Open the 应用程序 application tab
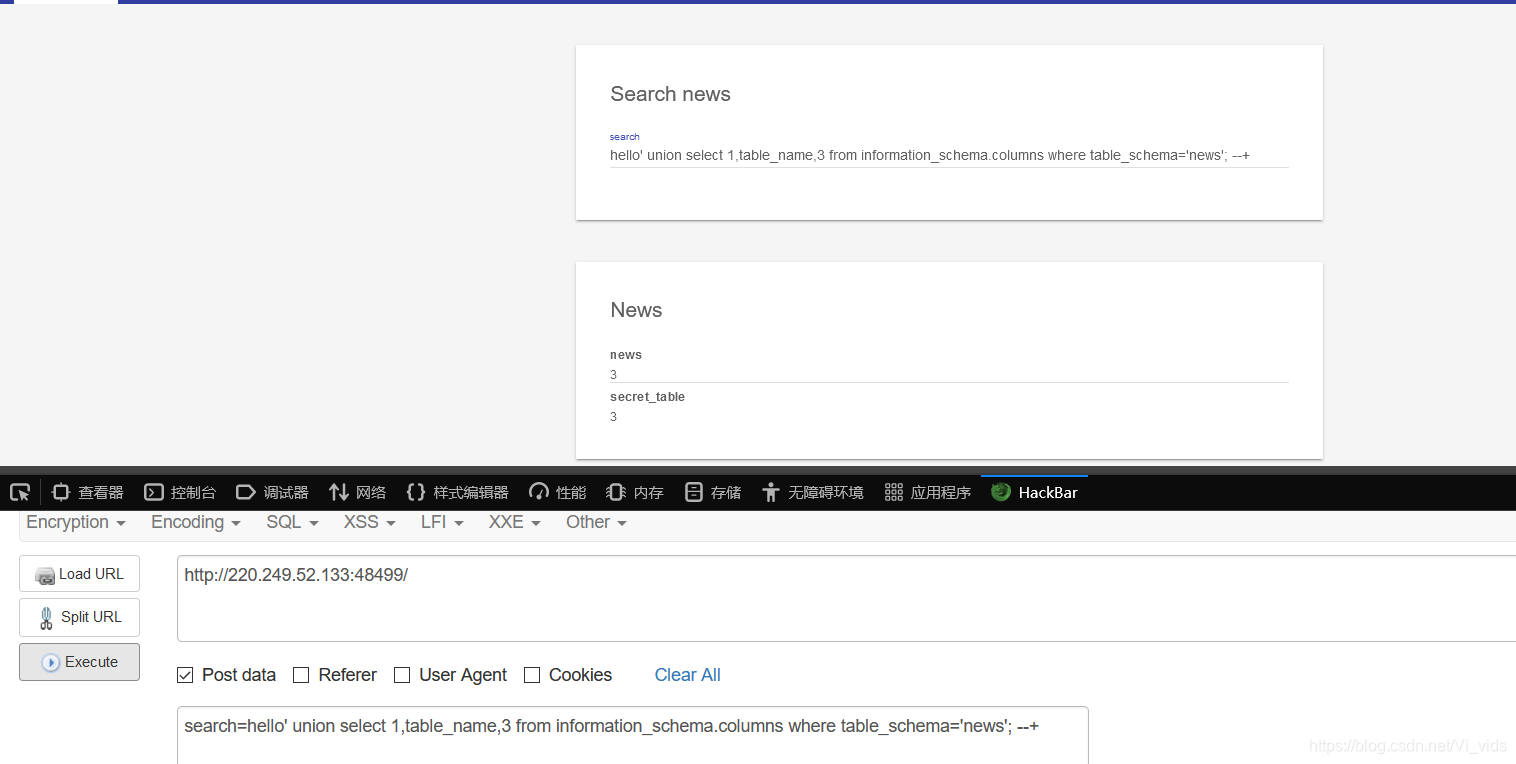This screenshot has width=1516, height=764. (928, 492)
